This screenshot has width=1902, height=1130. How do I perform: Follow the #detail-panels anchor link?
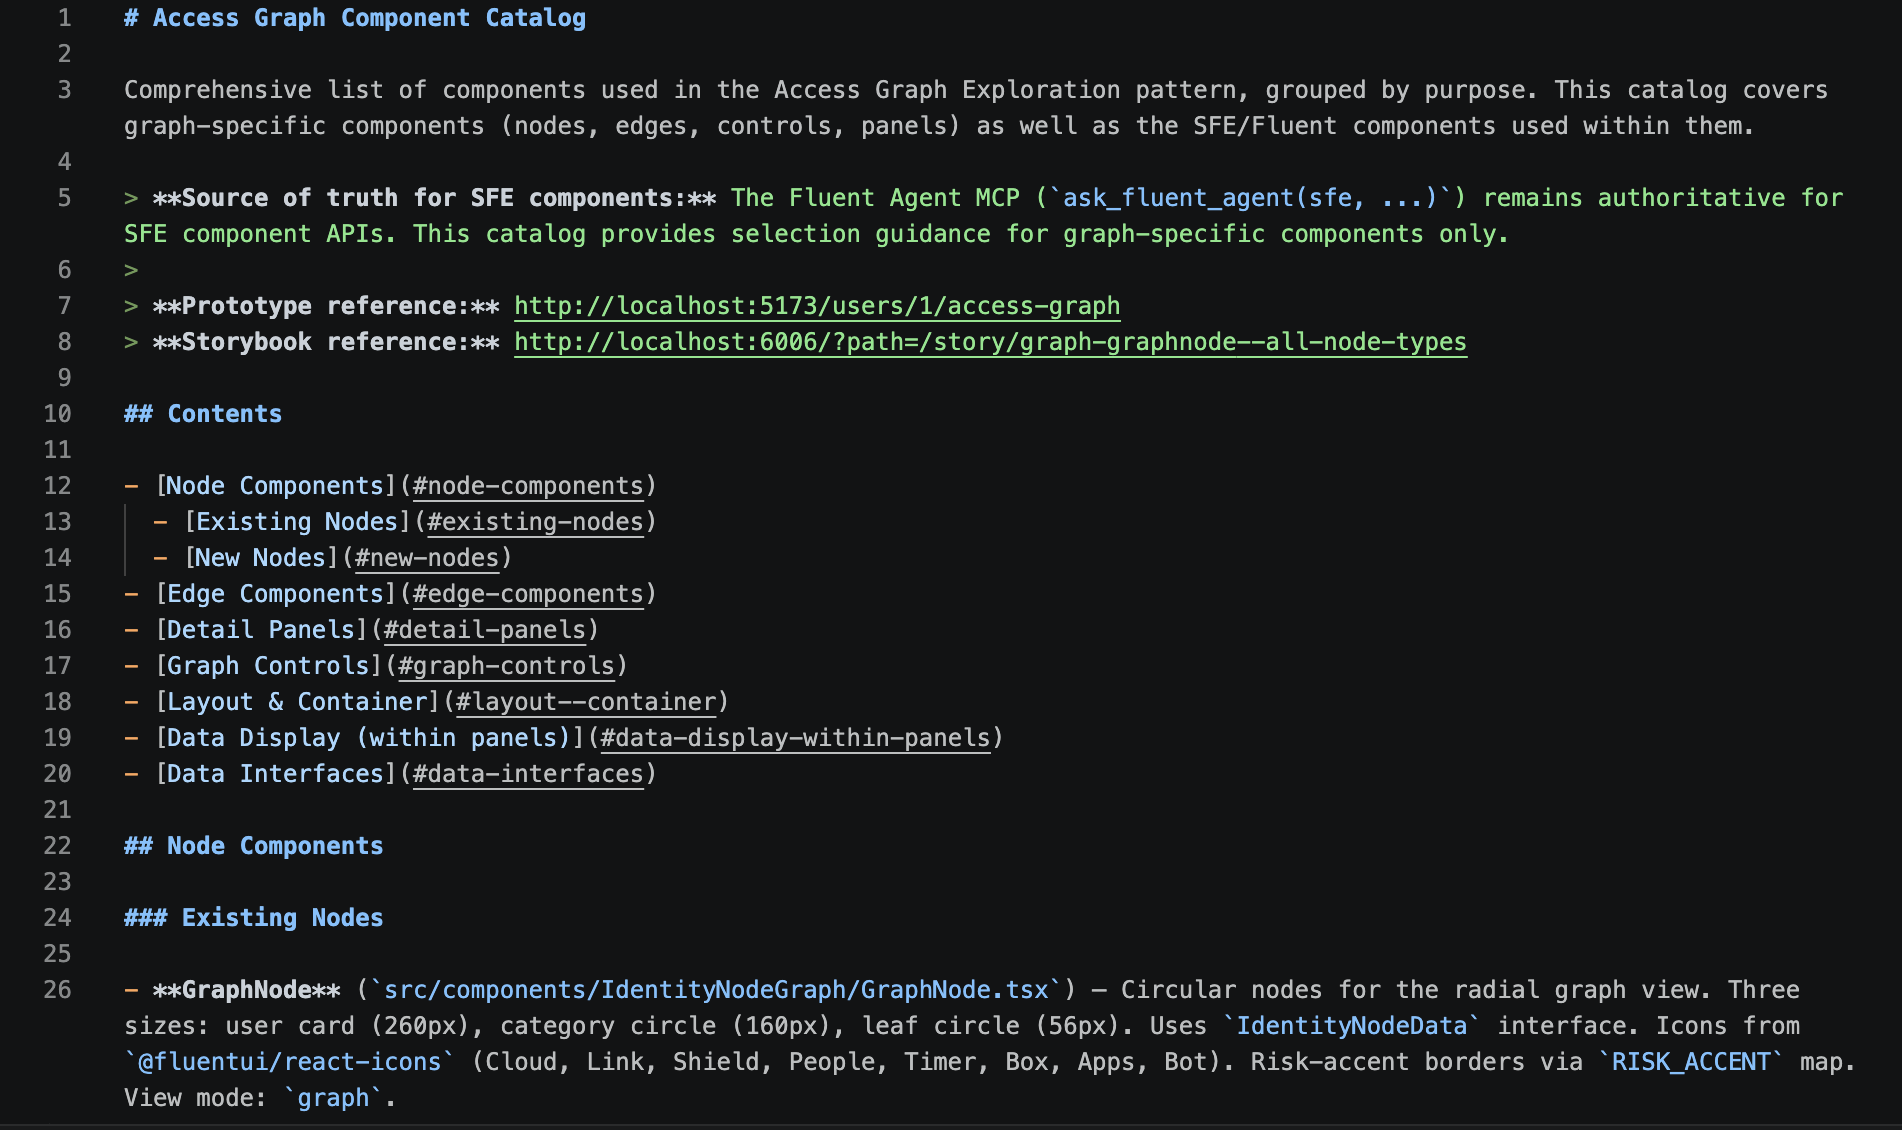point(485,630)
